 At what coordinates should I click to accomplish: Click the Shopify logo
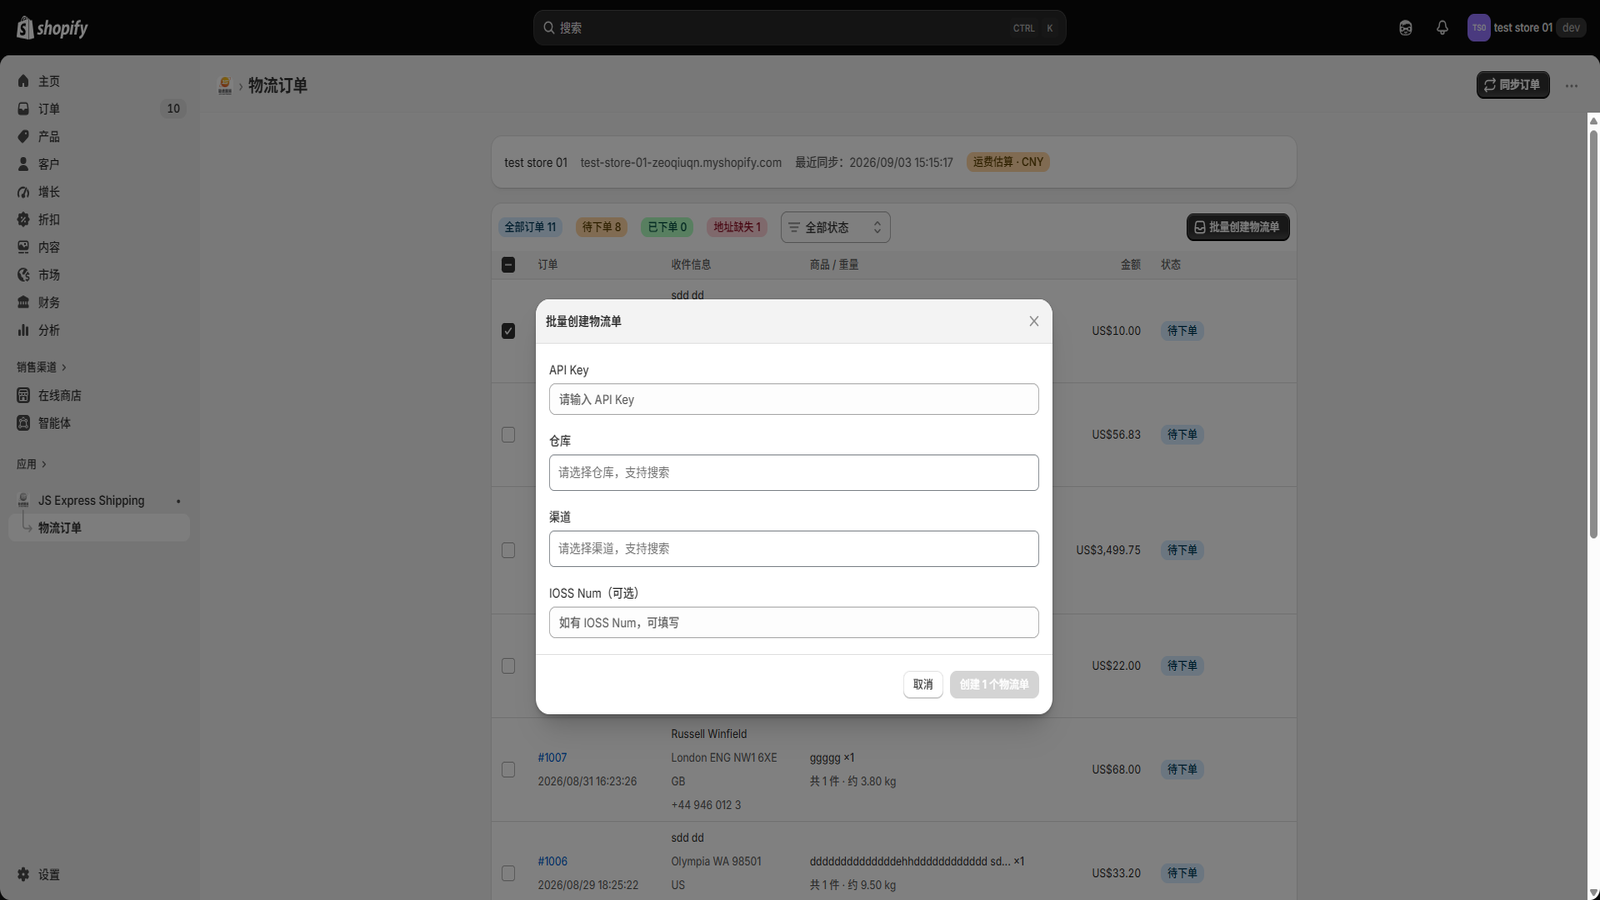52,28
